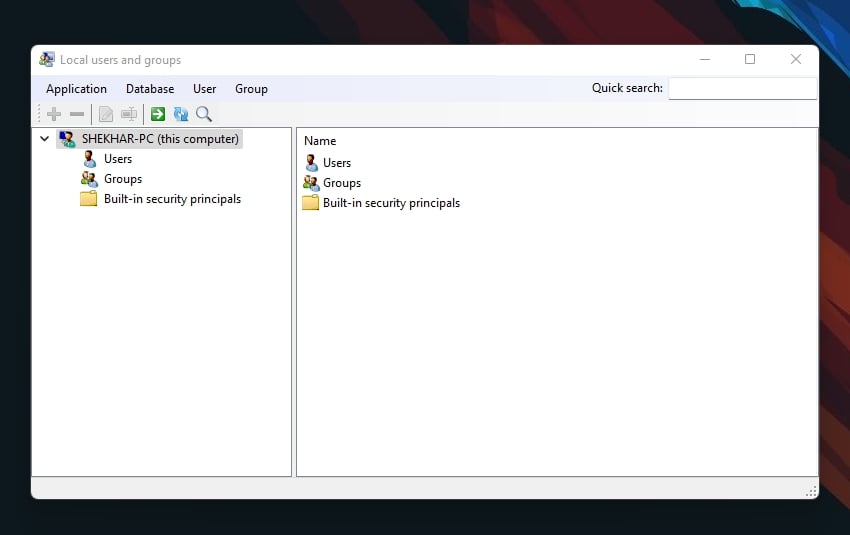Select Built-in security principals in left tree

tap(172, 199)
